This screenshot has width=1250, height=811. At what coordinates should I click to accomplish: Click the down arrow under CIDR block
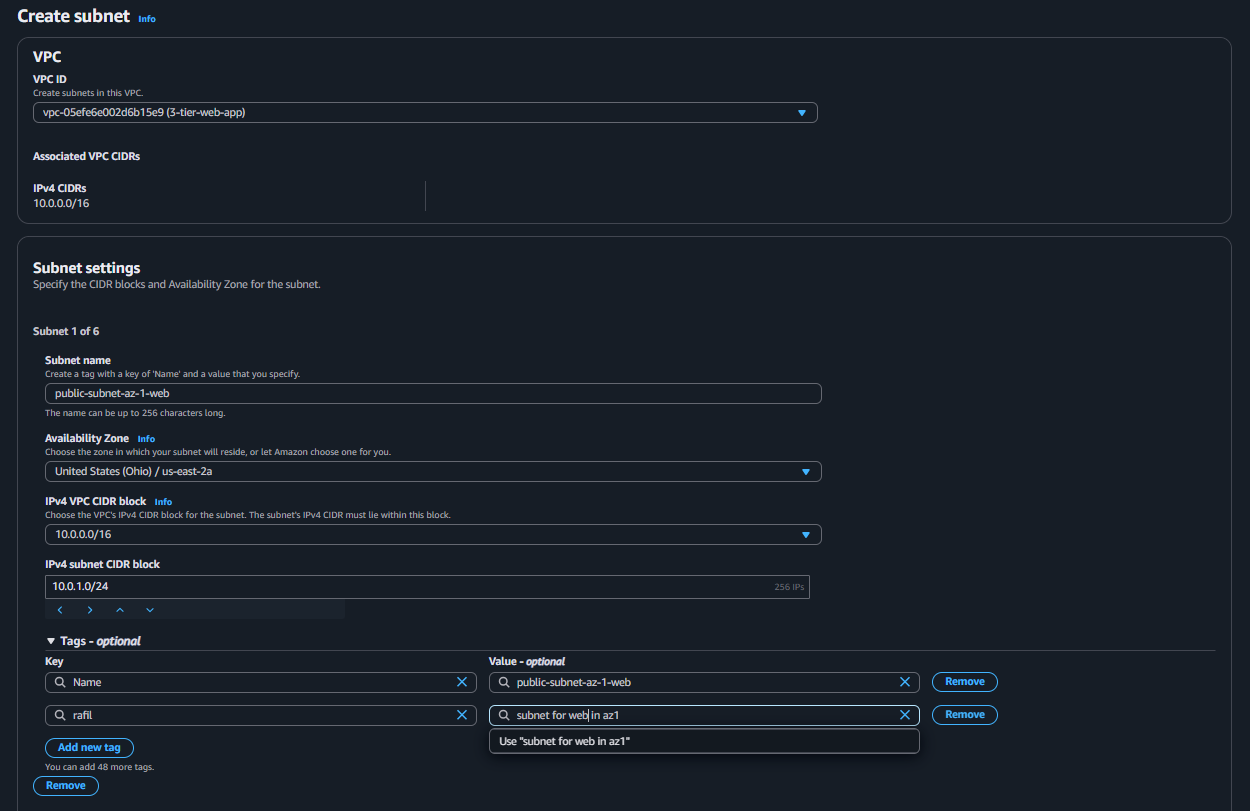pyautogui.click(x=150, y=610)
